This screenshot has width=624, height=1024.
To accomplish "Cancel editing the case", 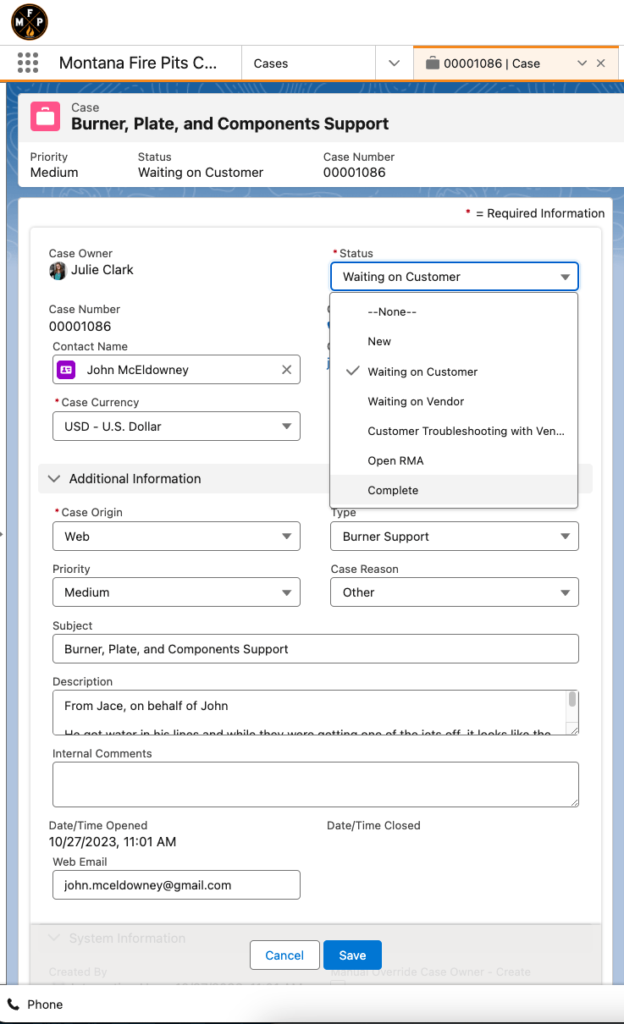I will 285,955.
